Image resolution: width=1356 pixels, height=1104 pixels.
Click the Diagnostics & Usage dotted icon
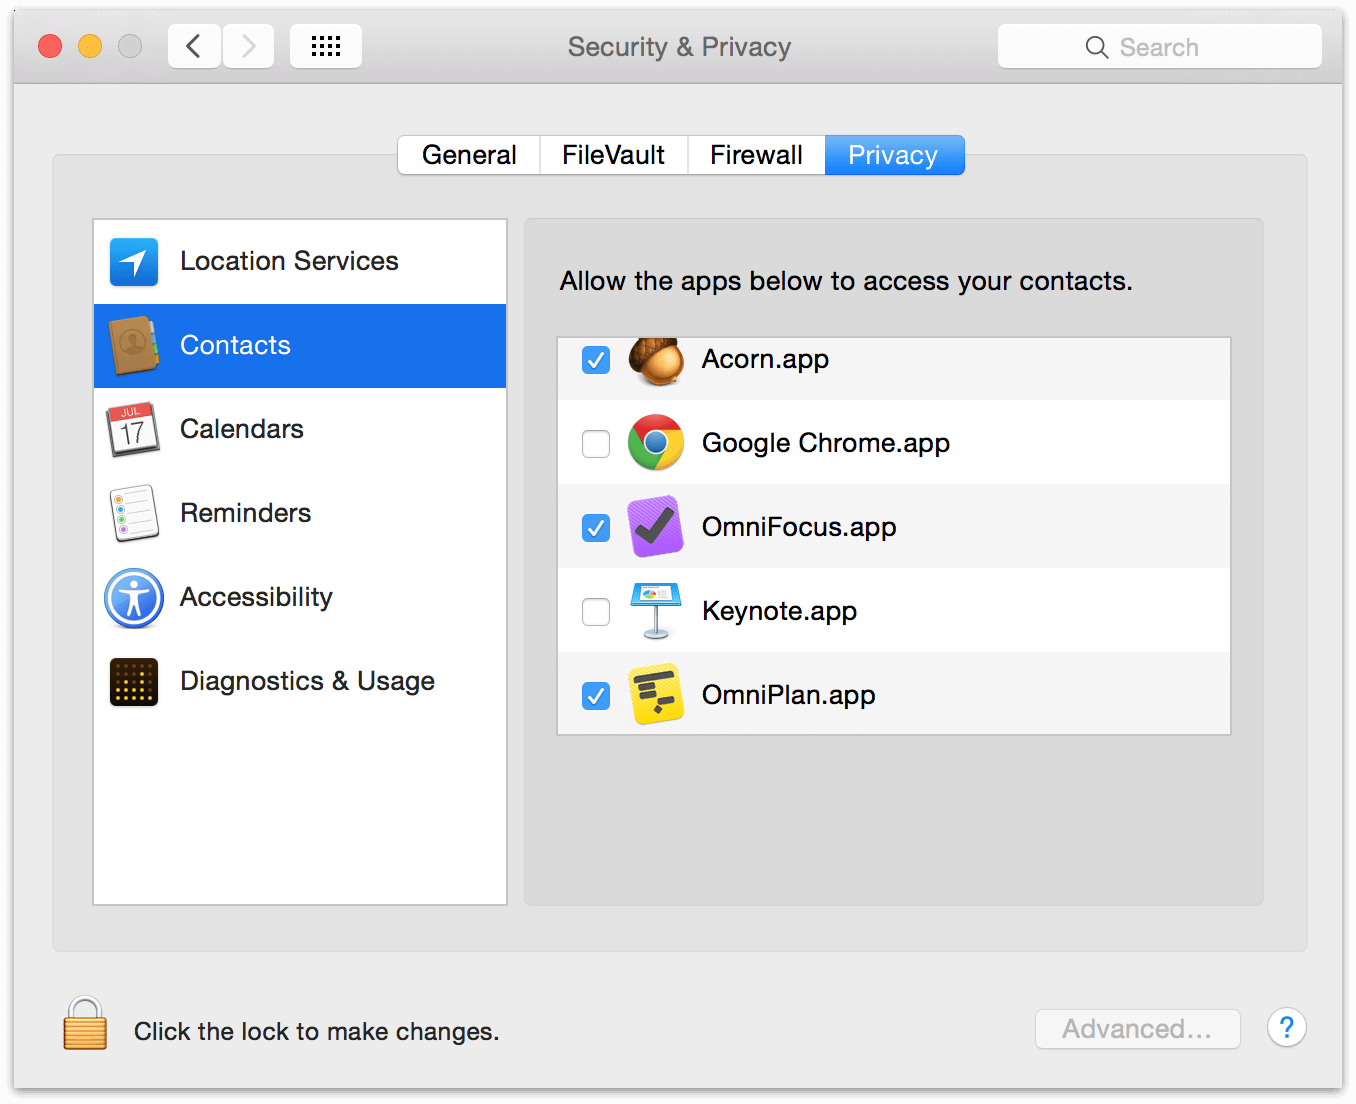(134, 682)
